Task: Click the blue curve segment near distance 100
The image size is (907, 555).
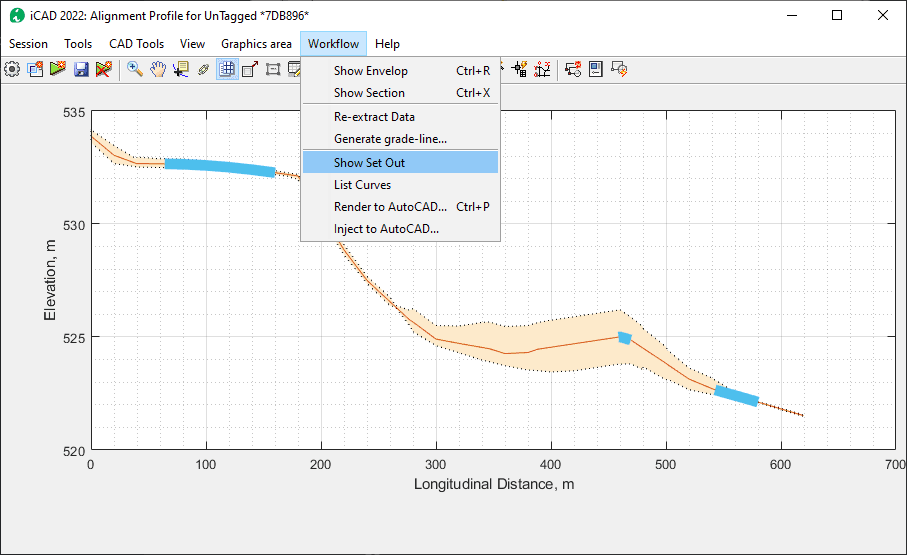Action: click(x=218, y=167)
